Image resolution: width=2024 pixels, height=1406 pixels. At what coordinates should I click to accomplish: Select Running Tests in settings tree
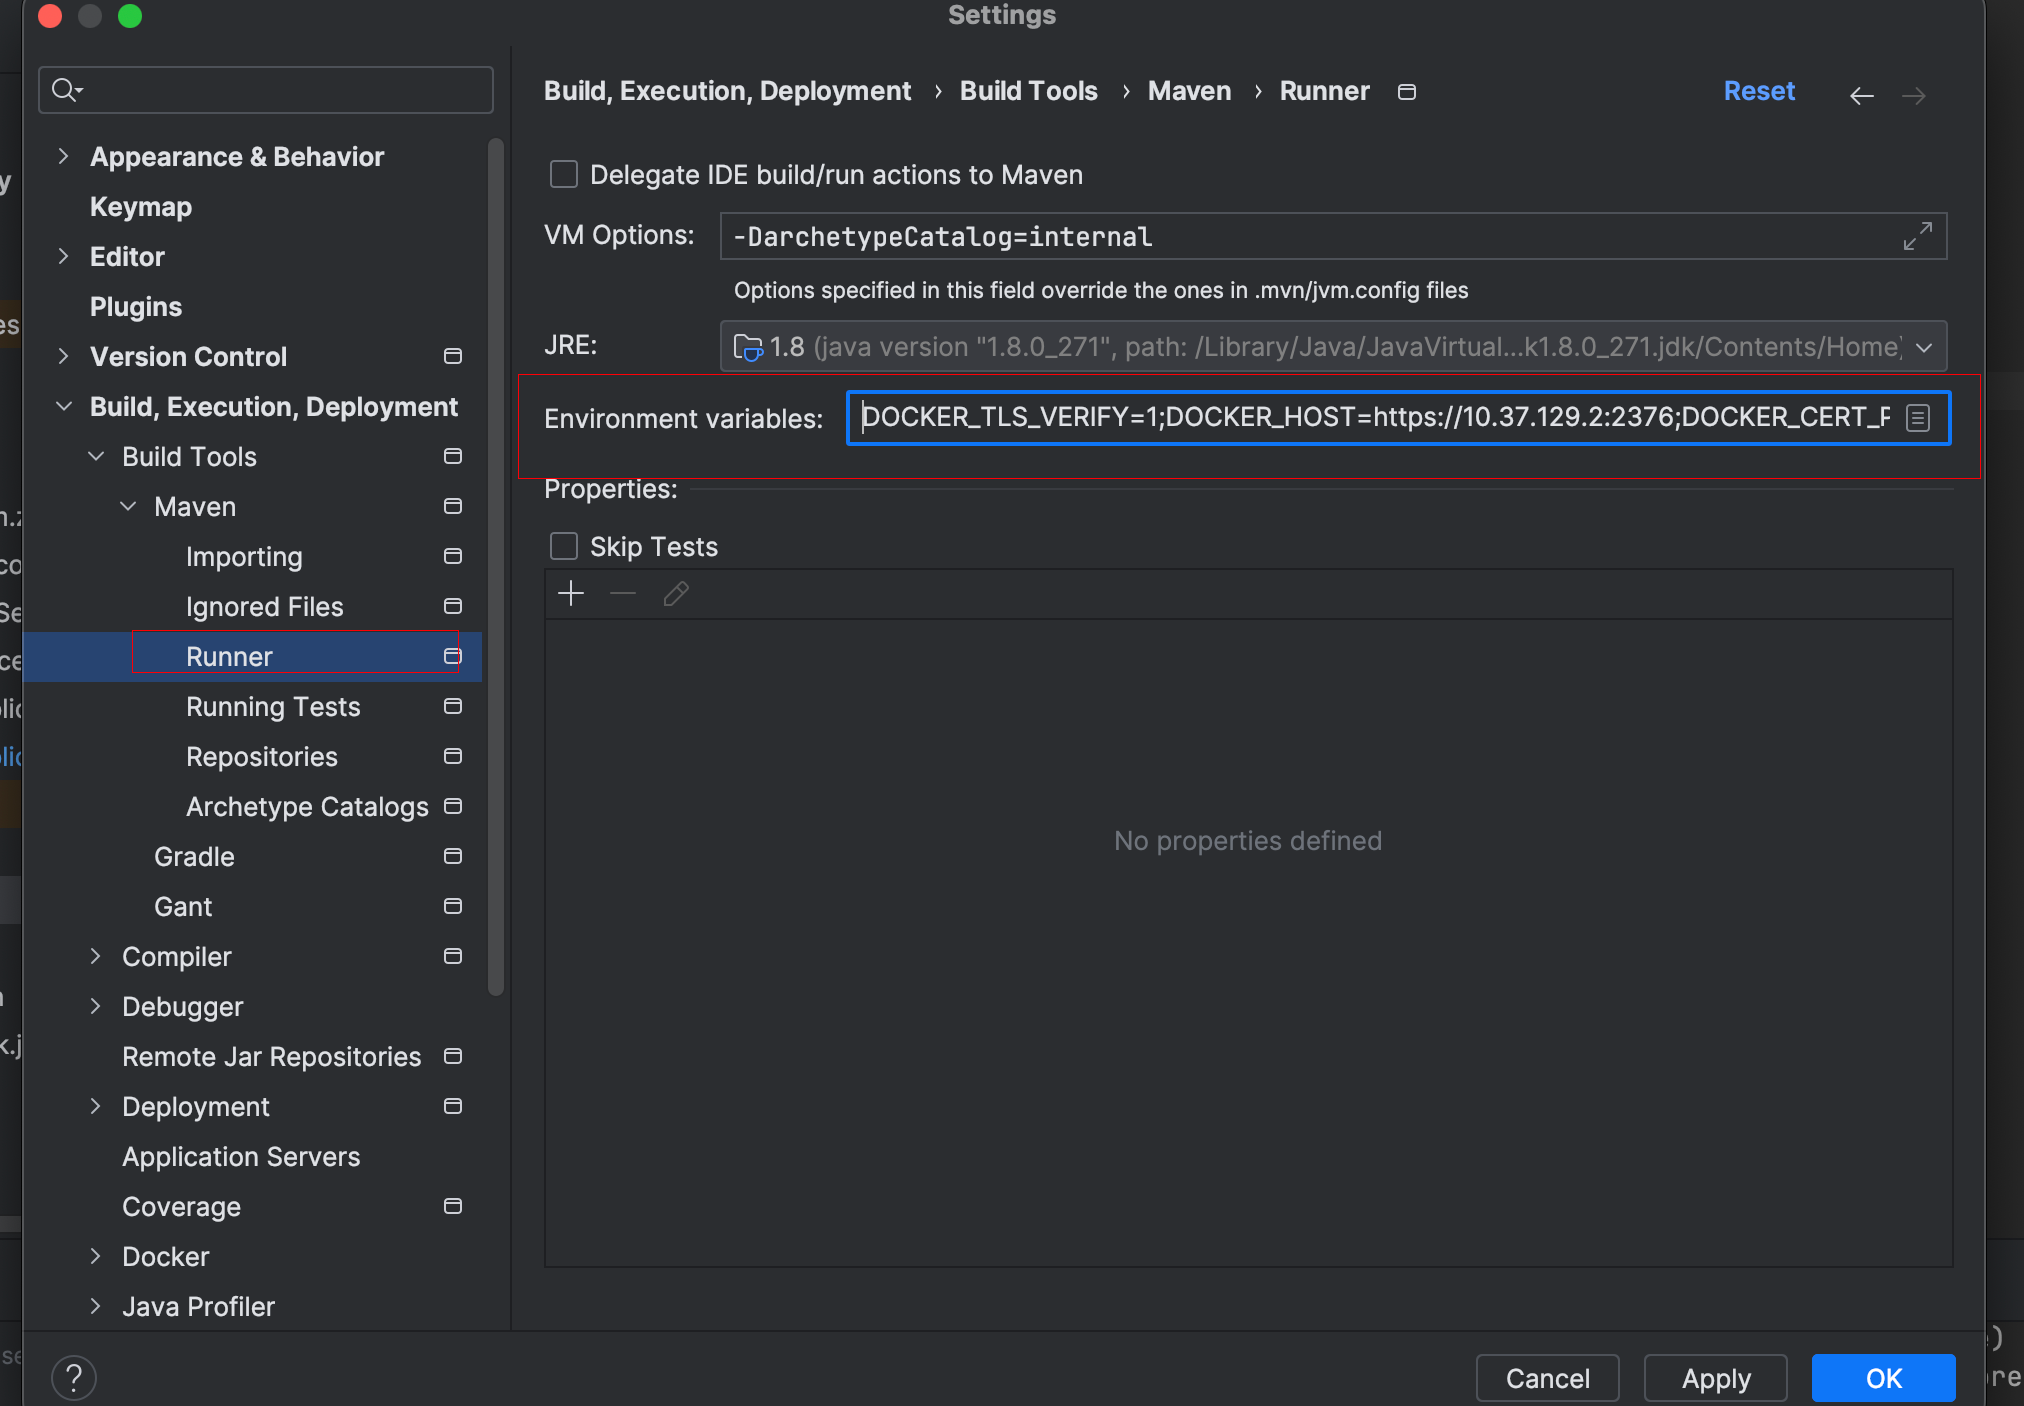coord(273,707)
